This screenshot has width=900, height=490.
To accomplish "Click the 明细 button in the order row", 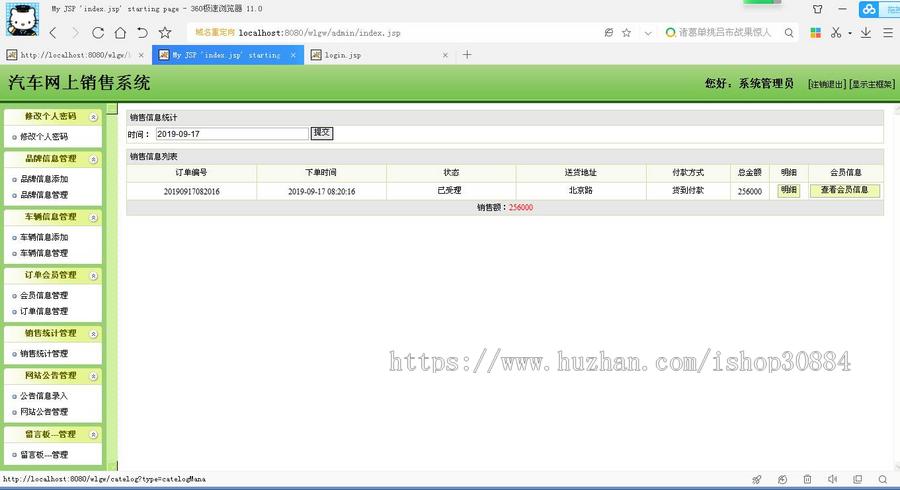I will (x=788, y=190).
